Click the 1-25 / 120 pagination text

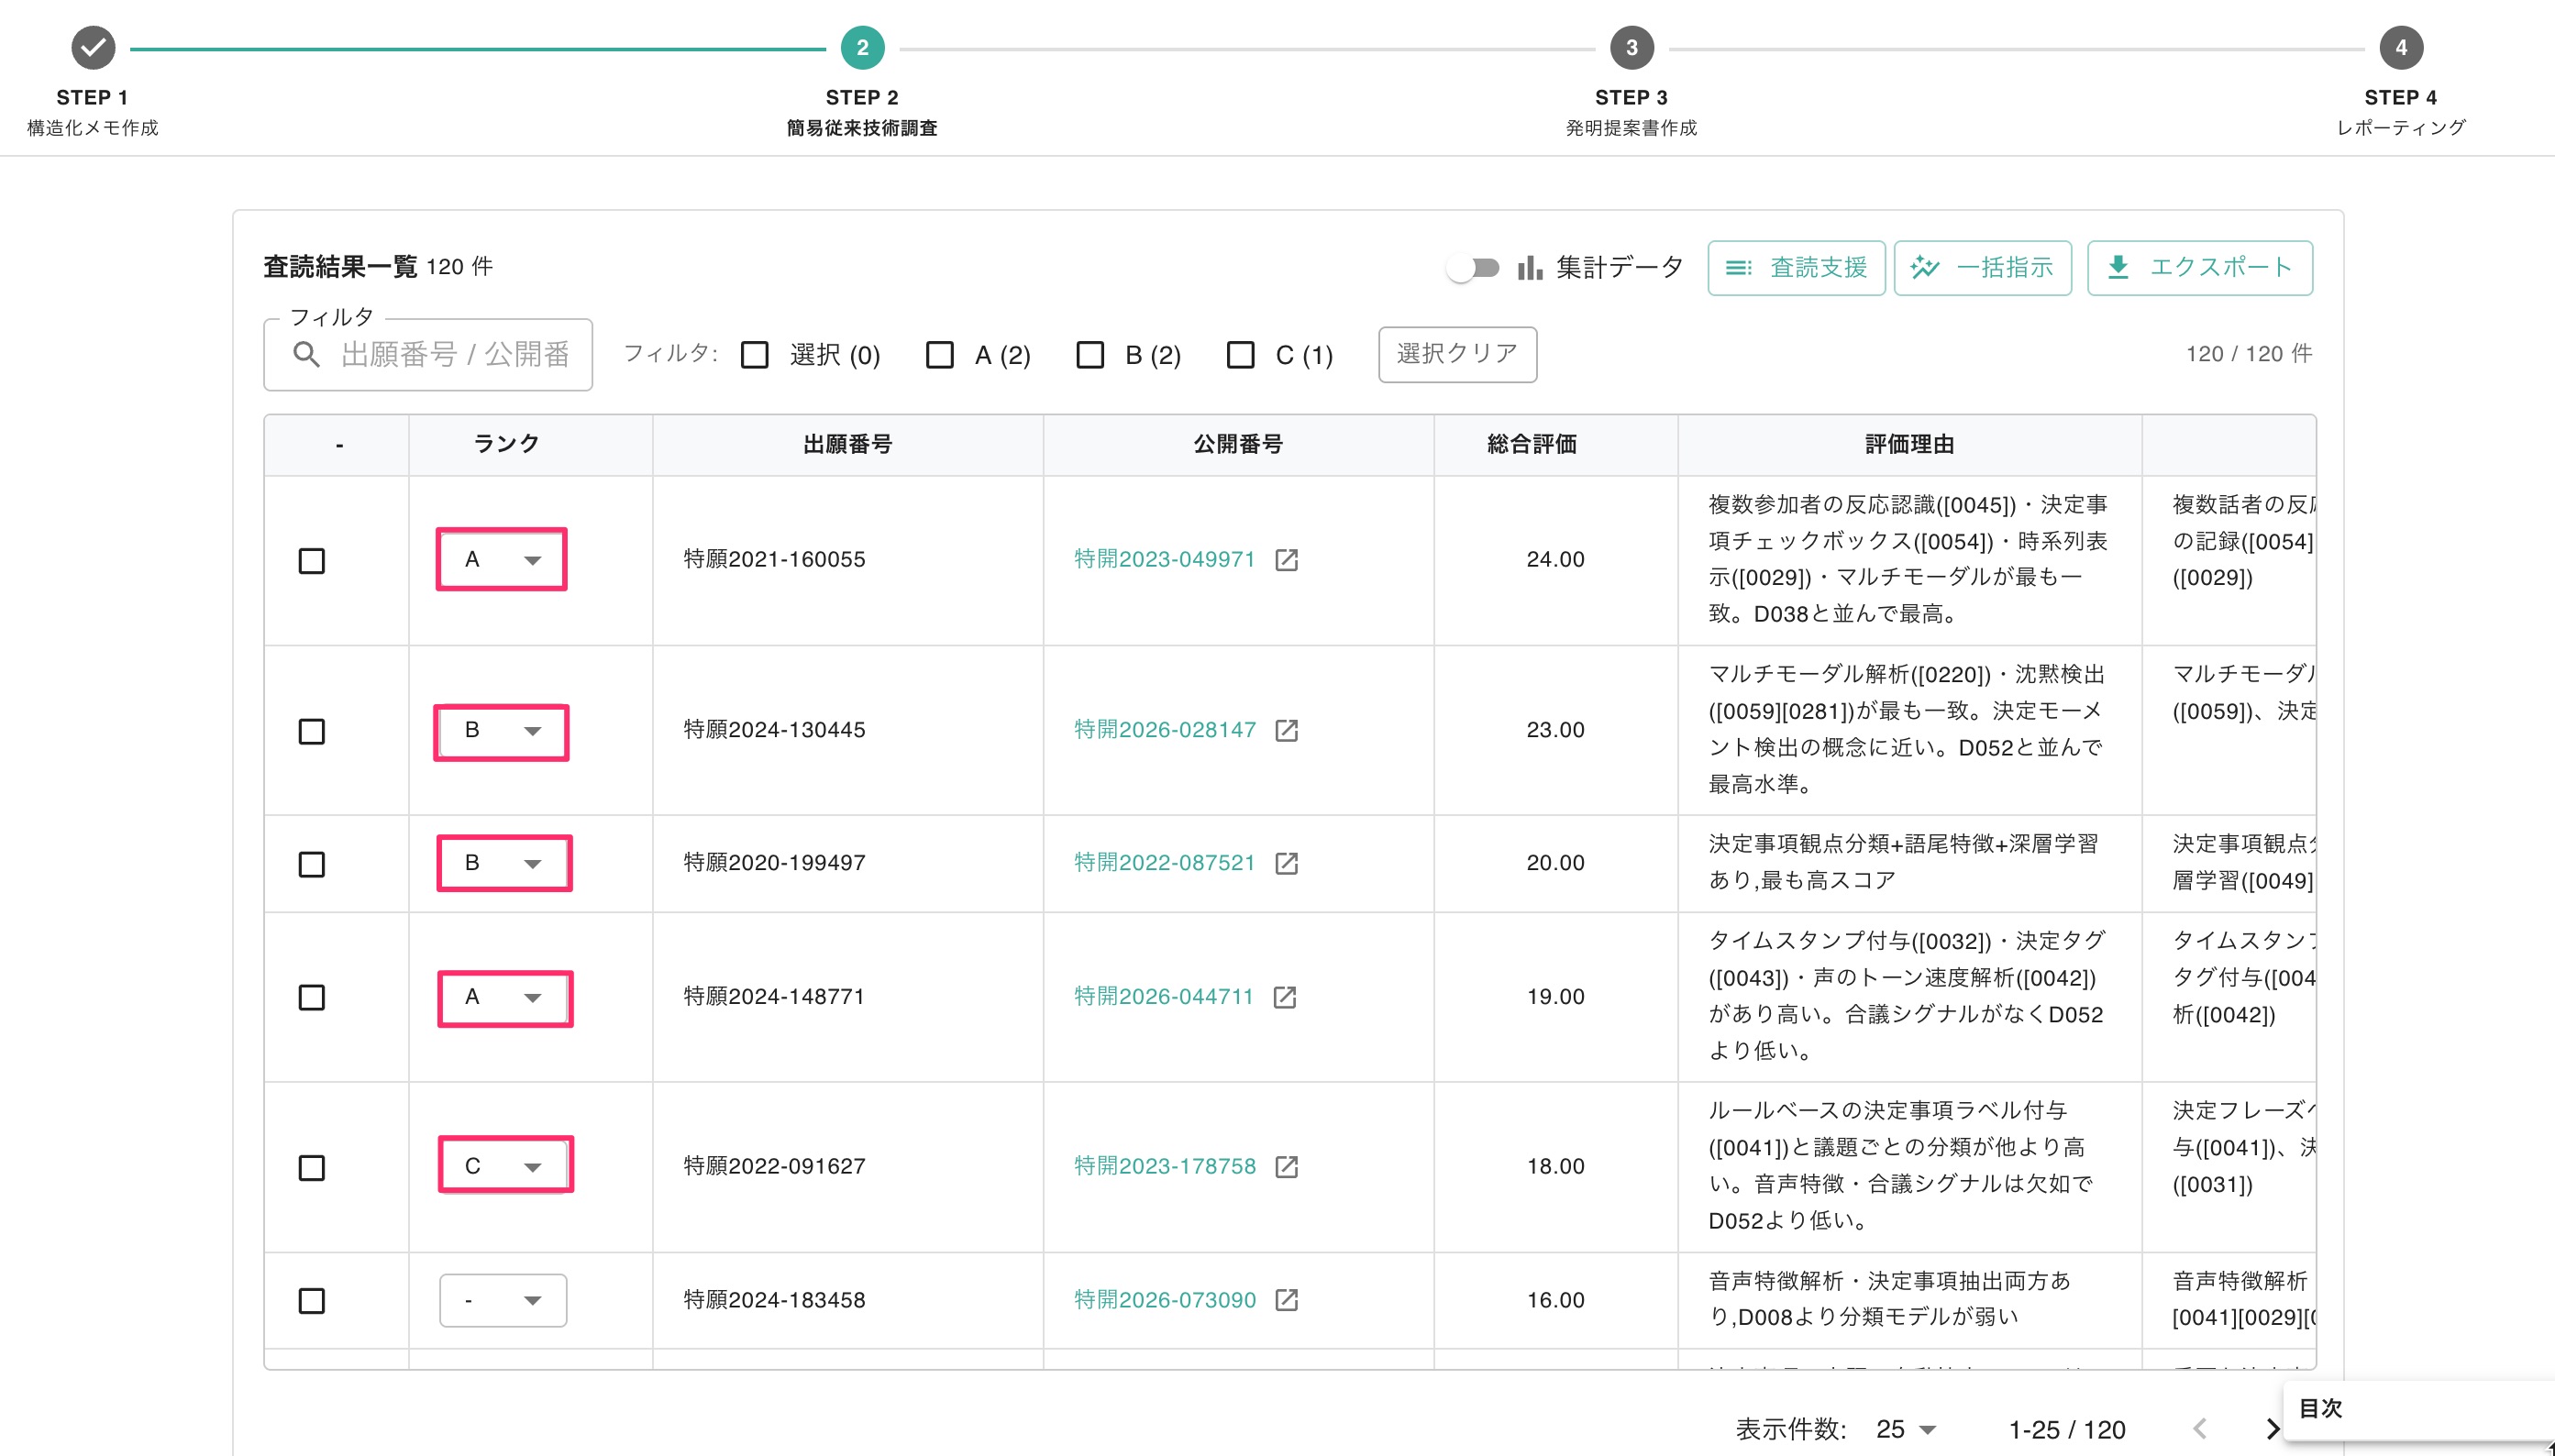tap(2067, 1430)
